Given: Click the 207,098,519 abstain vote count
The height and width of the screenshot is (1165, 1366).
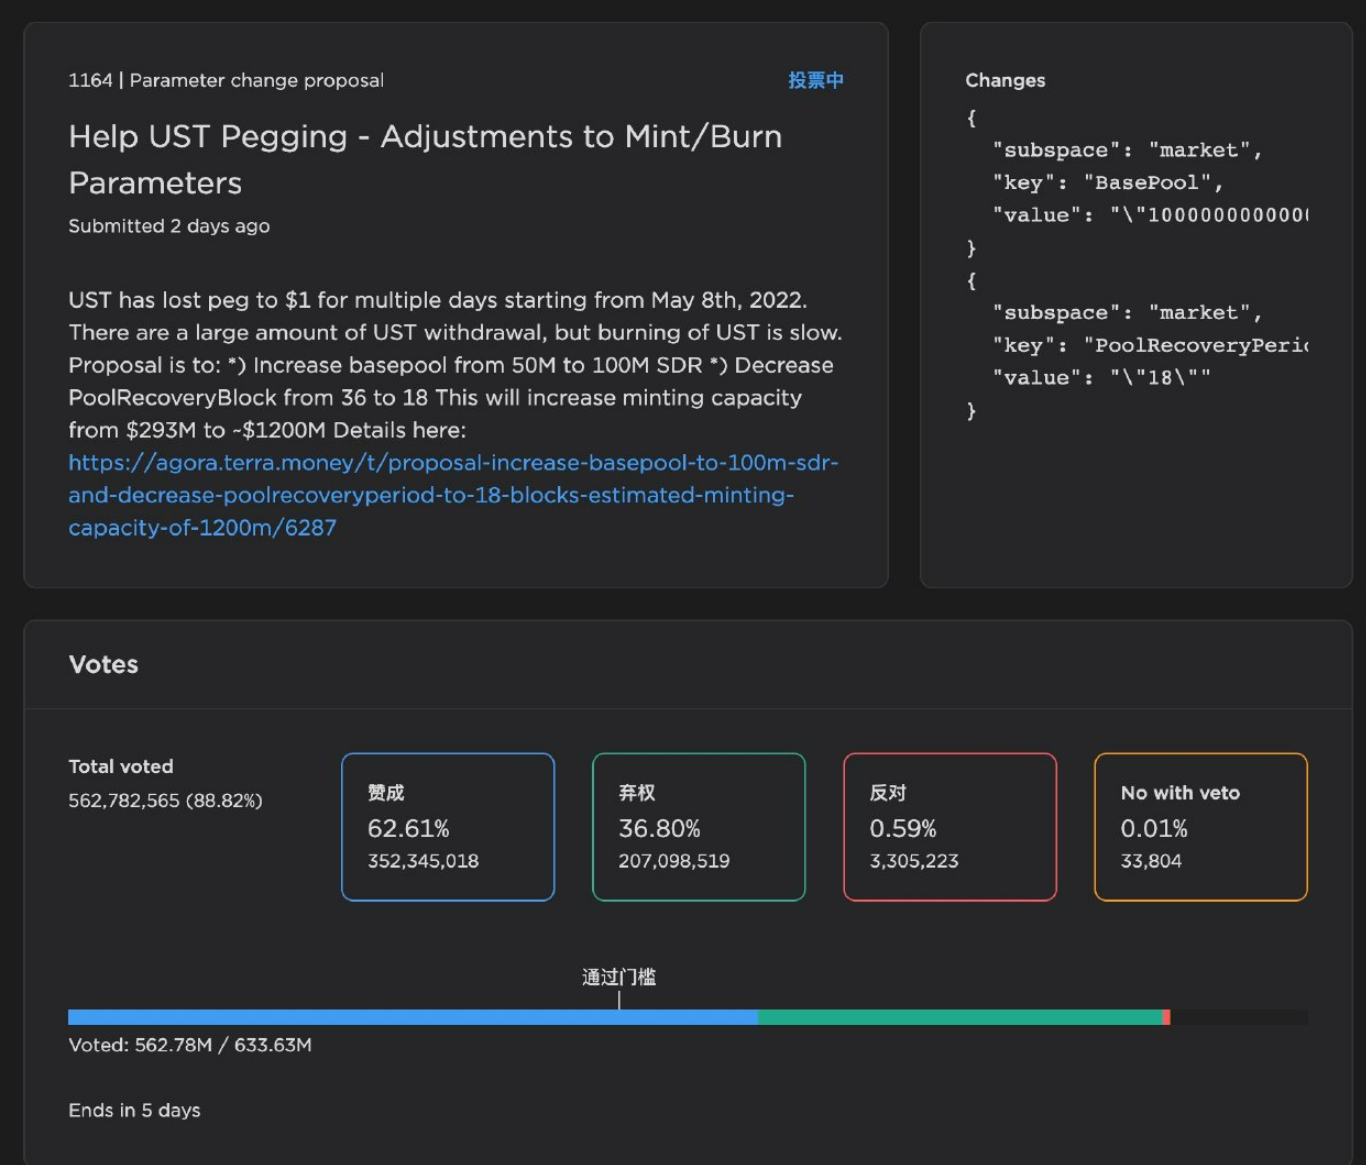Looking at the screenshot, I should point(674,861).
